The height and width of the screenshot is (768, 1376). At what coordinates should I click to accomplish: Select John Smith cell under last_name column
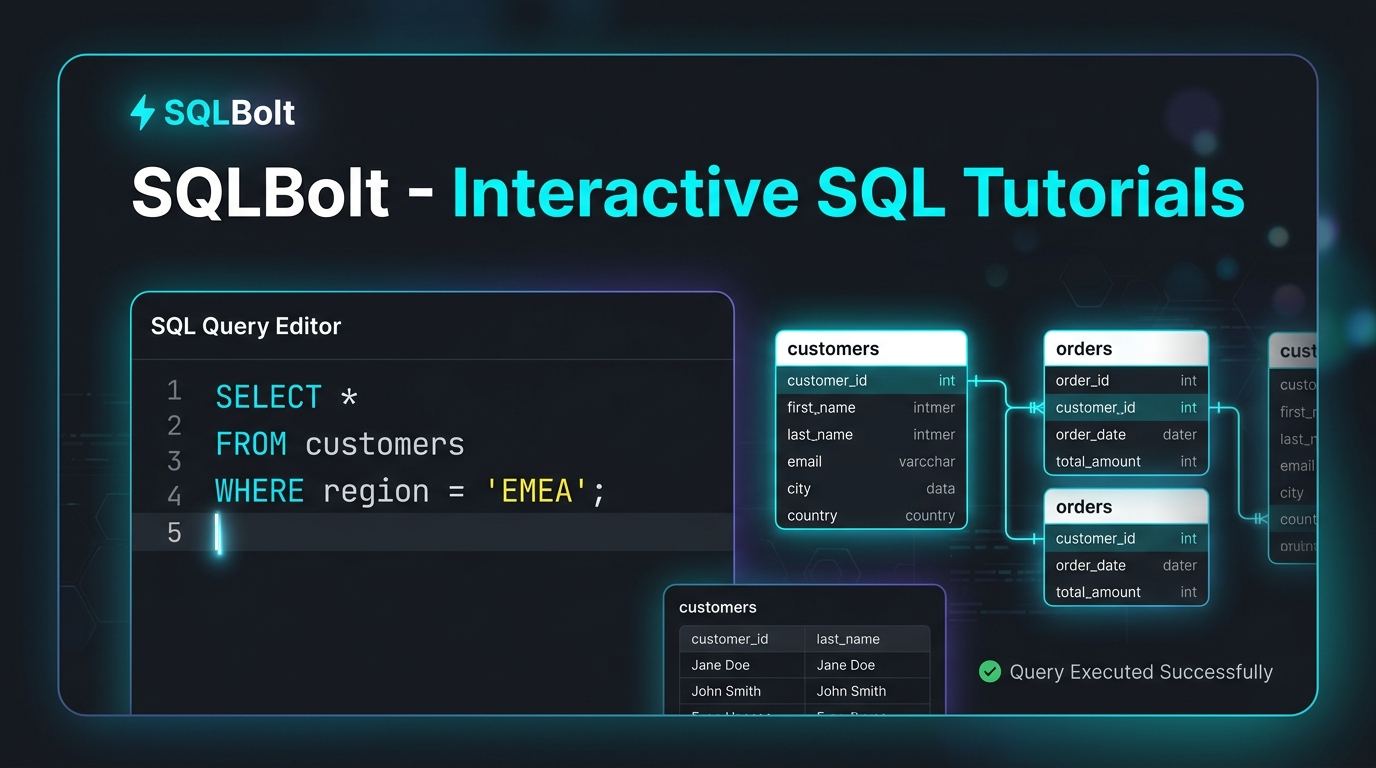[x=867, y=691]
